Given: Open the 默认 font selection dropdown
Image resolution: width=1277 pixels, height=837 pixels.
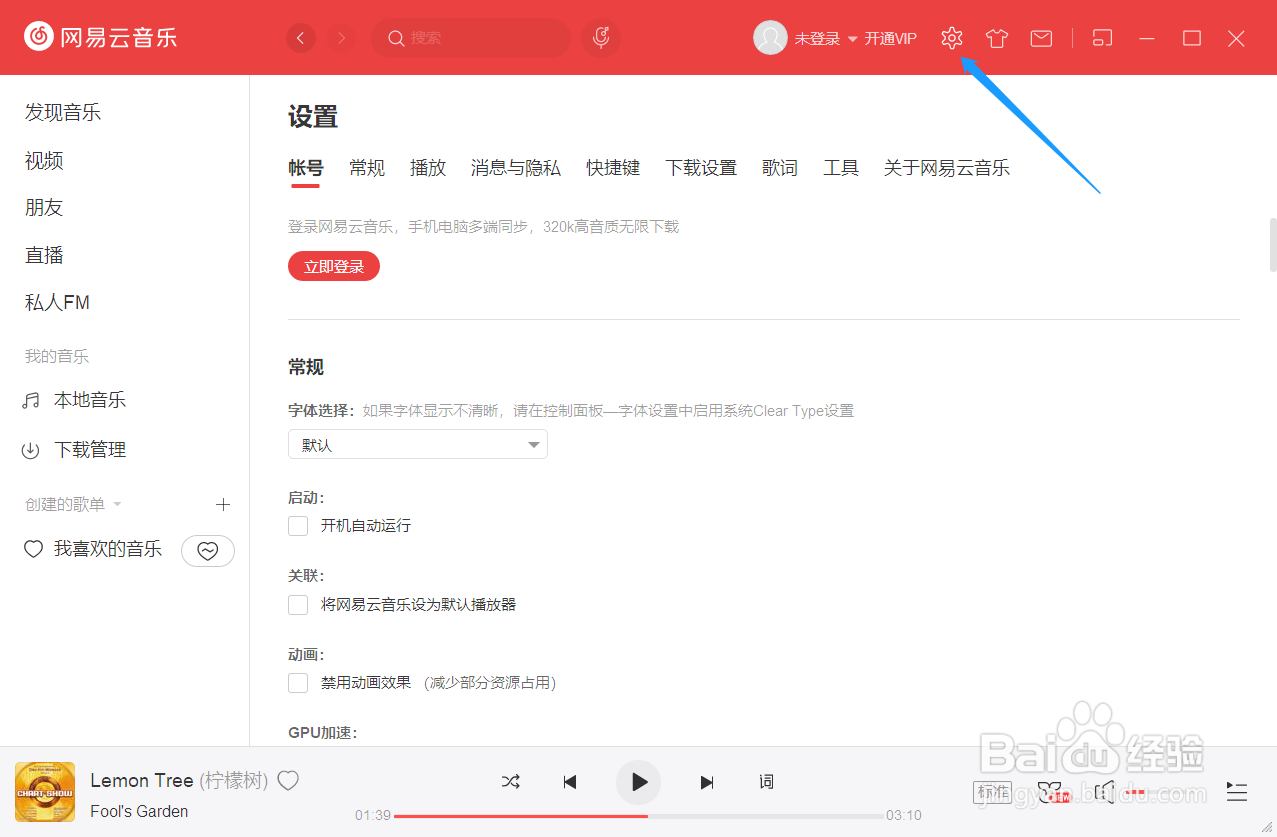Looking at the screenshot, I should tap(417, 444).
